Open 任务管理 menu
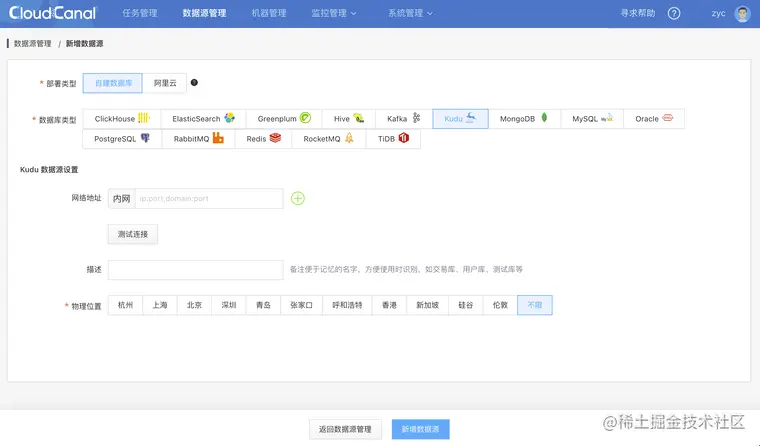The image size is (760, 446). pos(140,13)
